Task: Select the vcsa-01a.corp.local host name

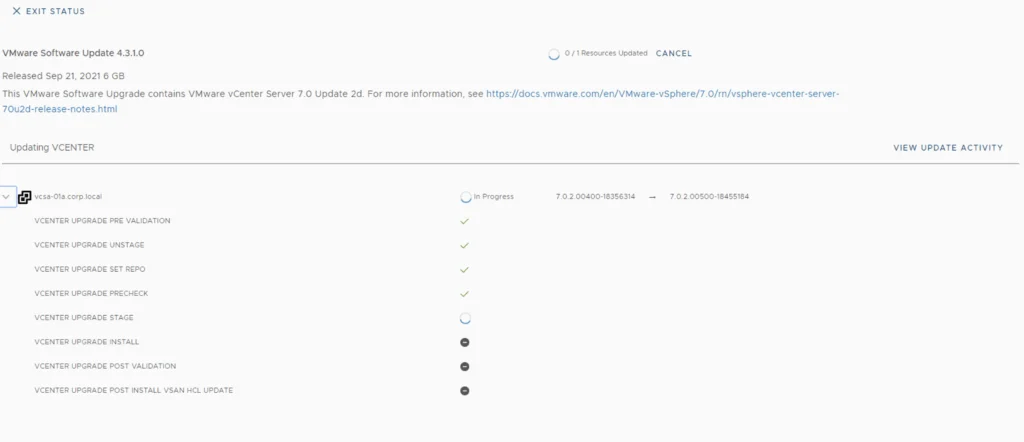Action: pyautogui.click(x=68, y=196)
